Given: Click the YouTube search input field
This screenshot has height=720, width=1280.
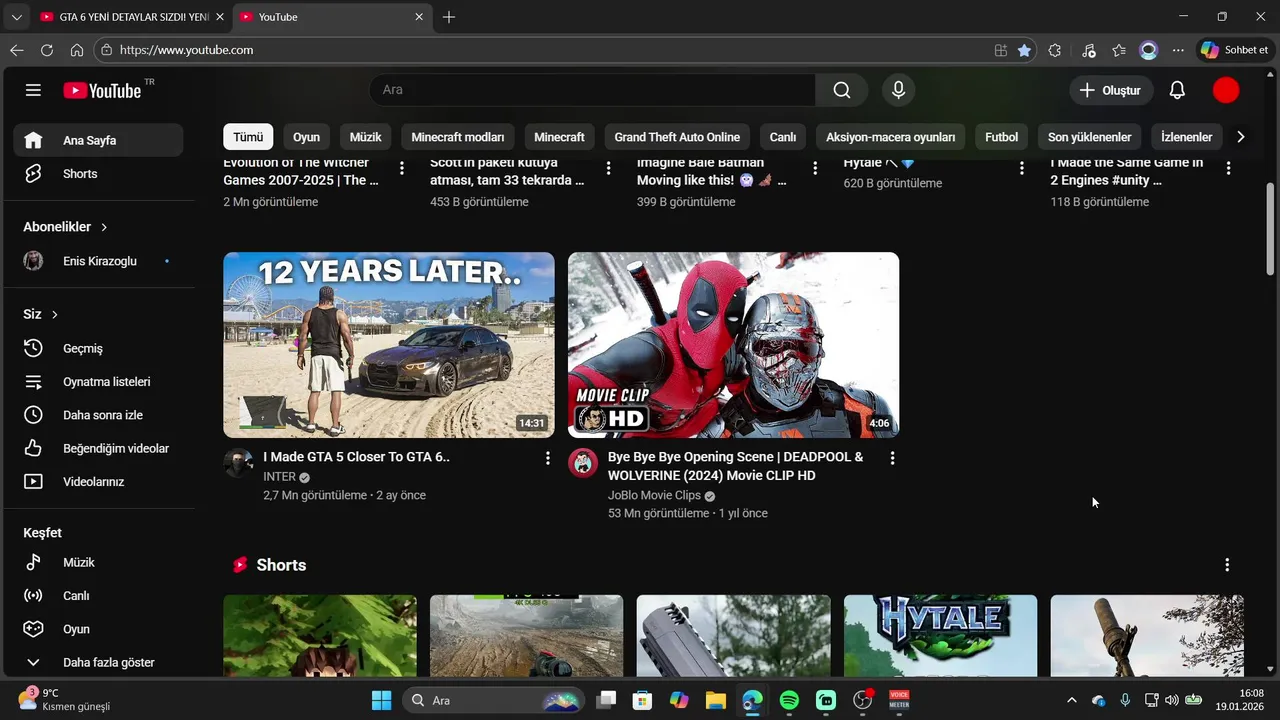Looking at the screenshot, I should (x=593, y=90).
